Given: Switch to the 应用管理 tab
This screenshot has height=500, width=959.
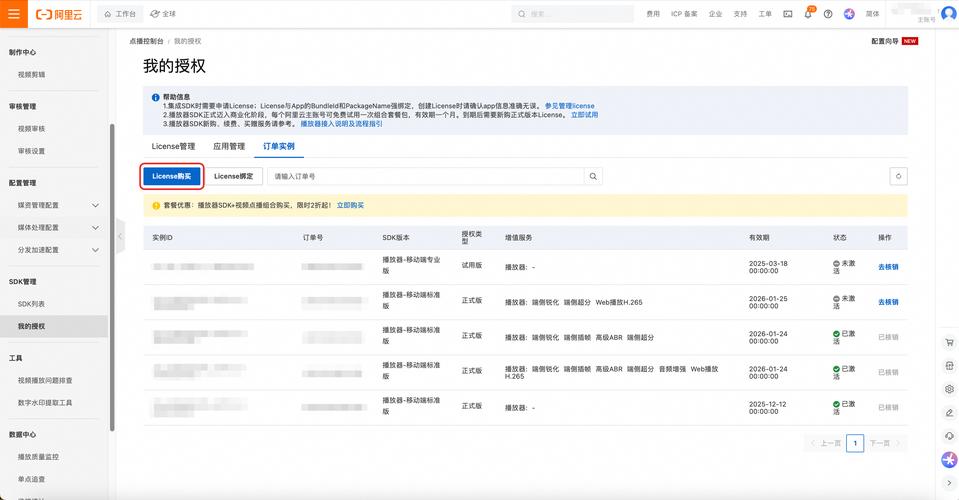Looking at the screenshot, I should coord(229,146).
